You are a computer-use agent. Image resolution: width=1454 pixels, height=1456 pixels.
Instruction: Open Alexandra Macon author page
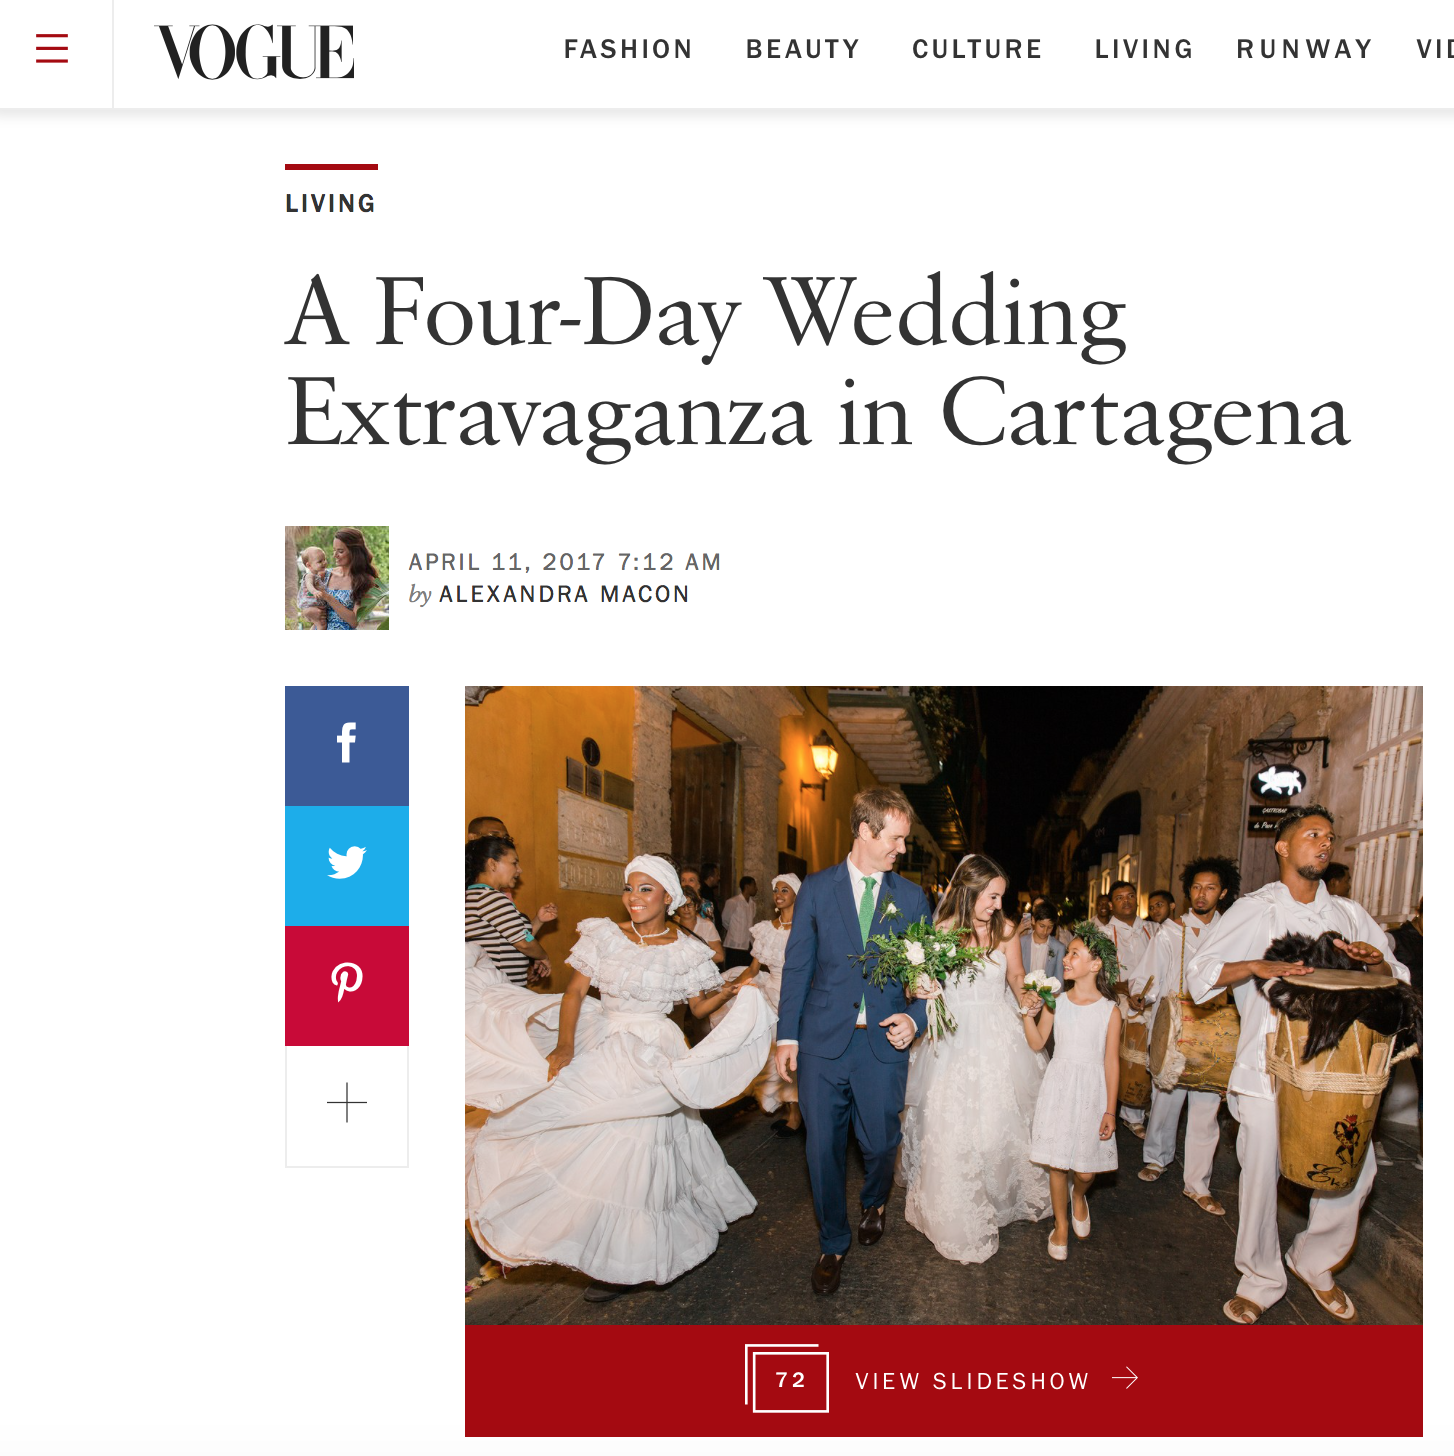[564, 594]
